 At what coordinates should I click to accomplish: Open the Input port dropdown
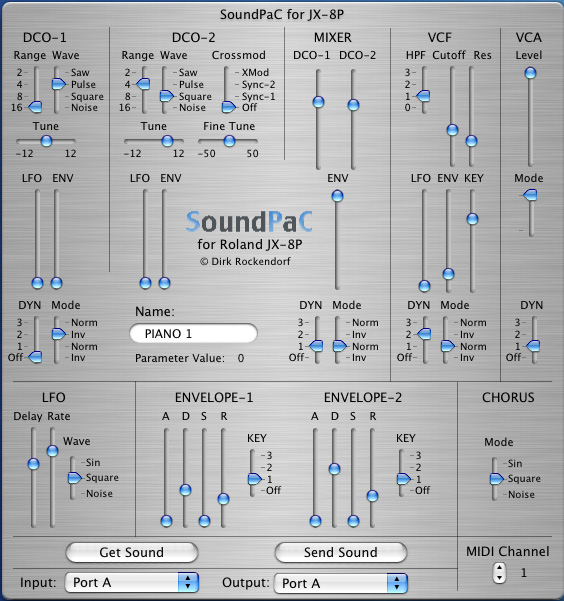(x=132, y=583)
